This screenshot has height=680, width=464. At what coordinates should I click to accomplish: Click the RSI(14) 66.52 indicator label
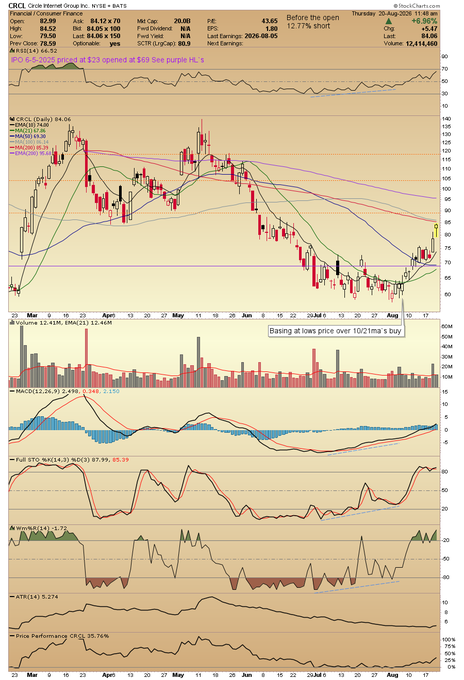(x=36, y=51)
